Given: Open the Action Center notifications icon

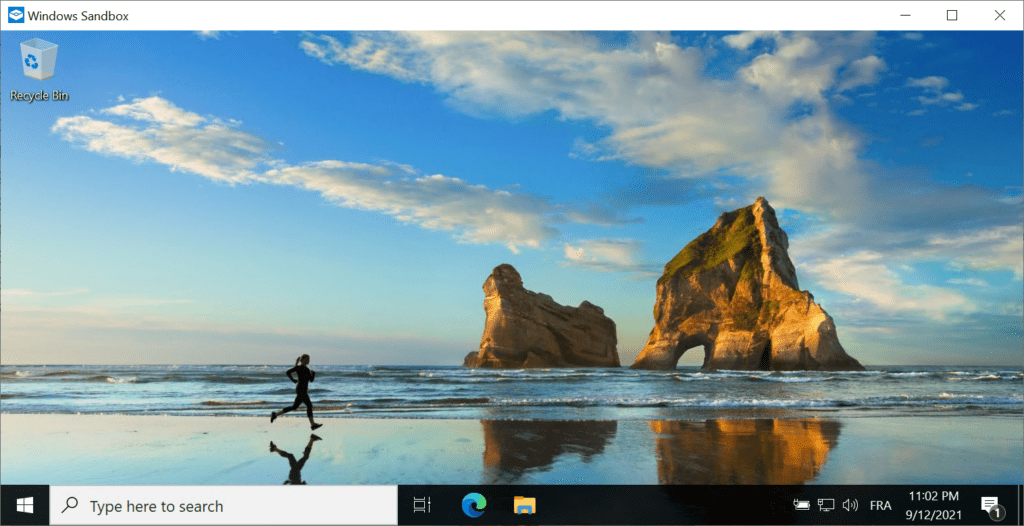Looking at the screenshot, I should [990, 505].
